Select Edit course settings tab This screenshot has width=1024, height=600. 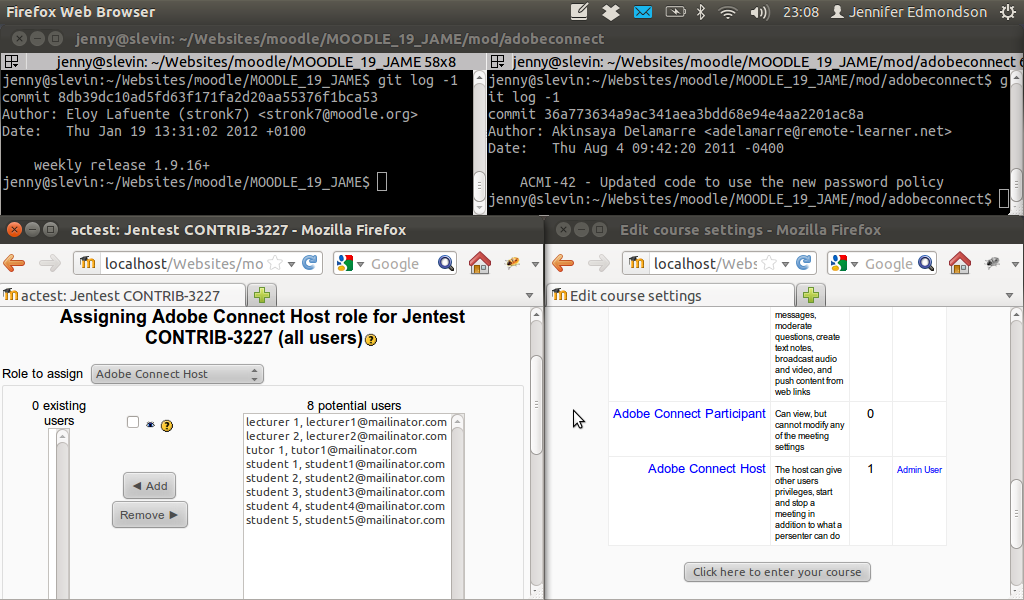click(x=671, y=295)
